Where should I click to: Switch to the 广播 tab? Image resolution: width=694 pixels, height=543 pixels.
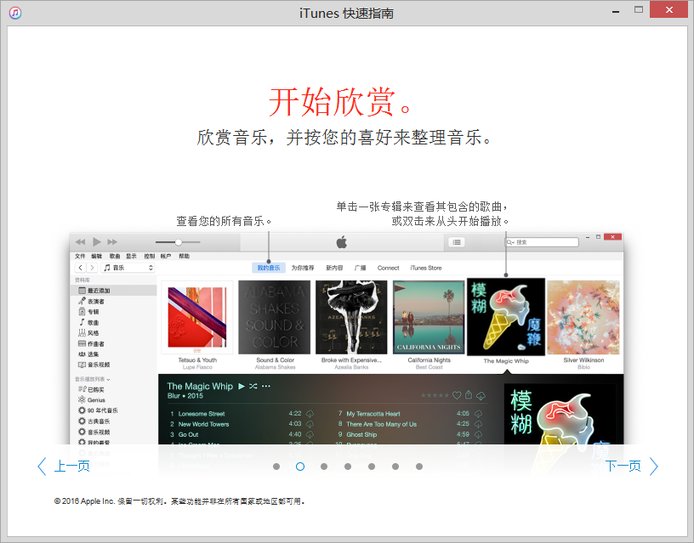[360, 268]
